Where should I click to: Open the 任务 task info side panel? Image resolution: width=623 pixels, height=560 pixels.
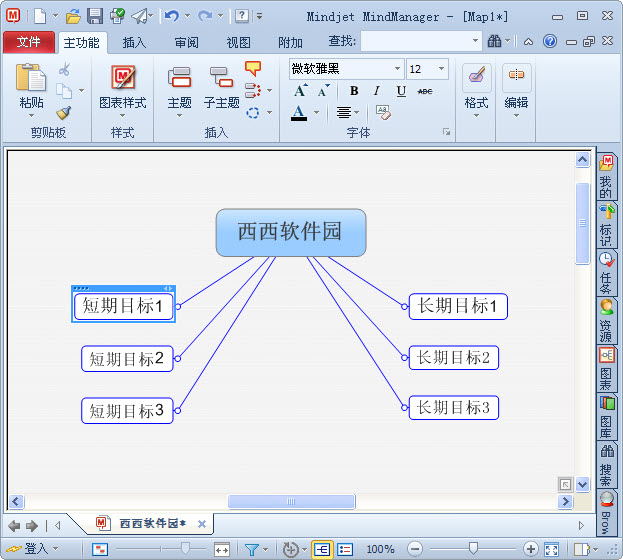[606, 273]
